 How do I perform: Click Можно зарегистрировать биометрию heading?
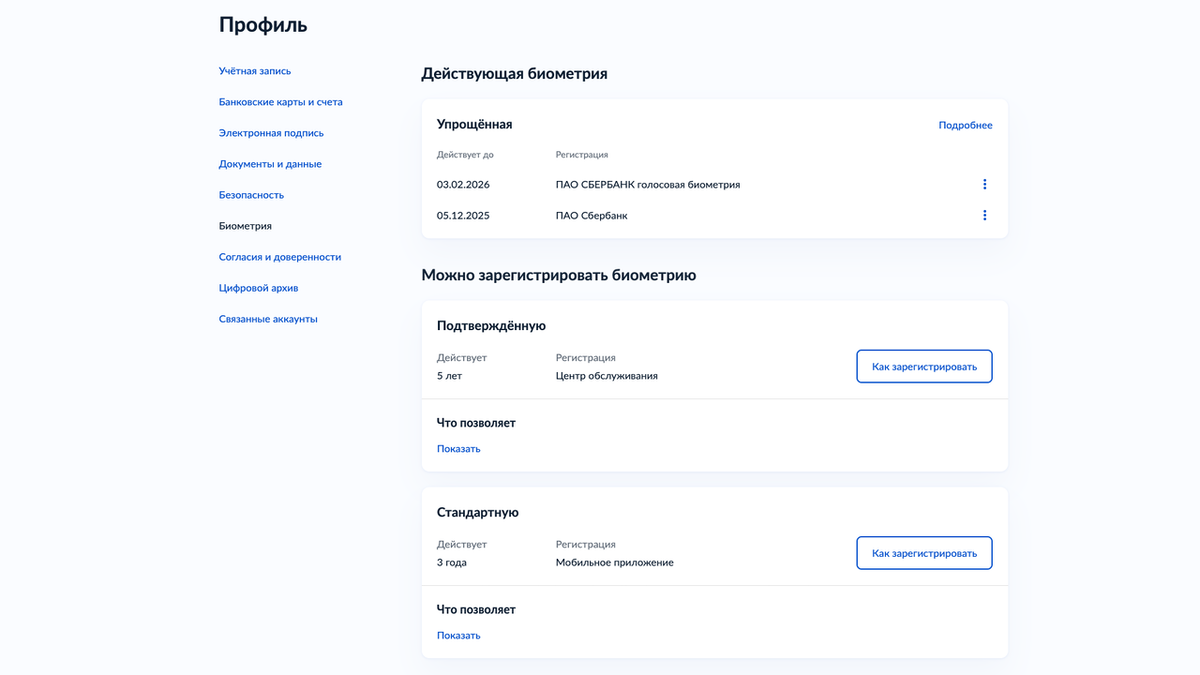pyautogui.click(x=559, y=275)
